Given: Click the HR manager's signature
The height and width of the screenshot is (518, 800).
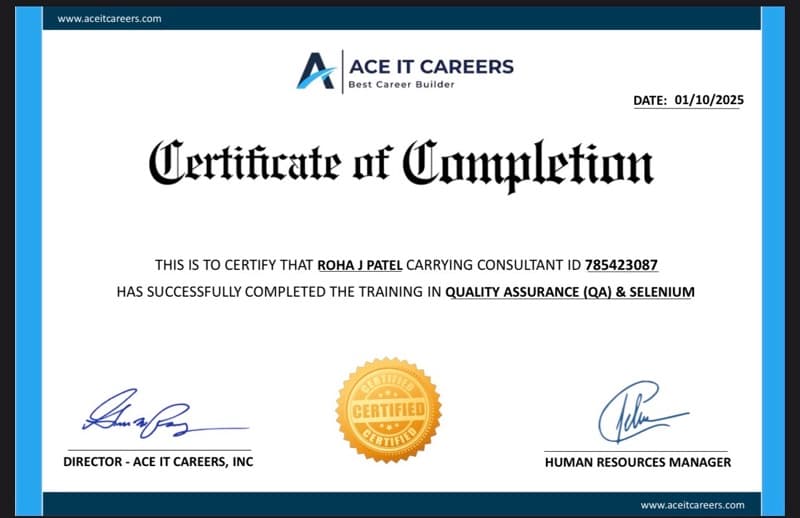Looking at the screenshot, I should pyautogui.click(x=643, y=411).
